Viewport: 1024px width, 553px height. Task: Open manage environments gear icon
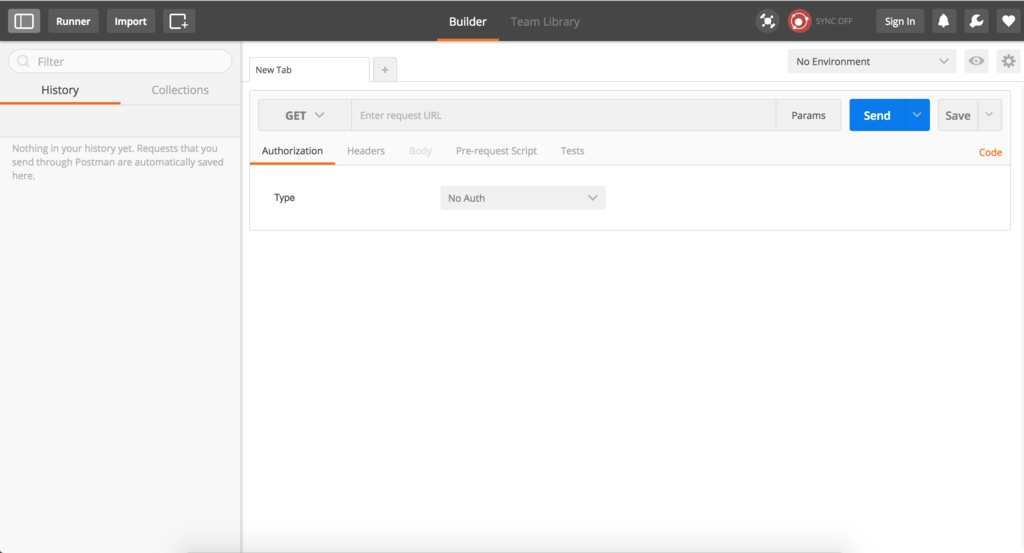[1009, 61]
